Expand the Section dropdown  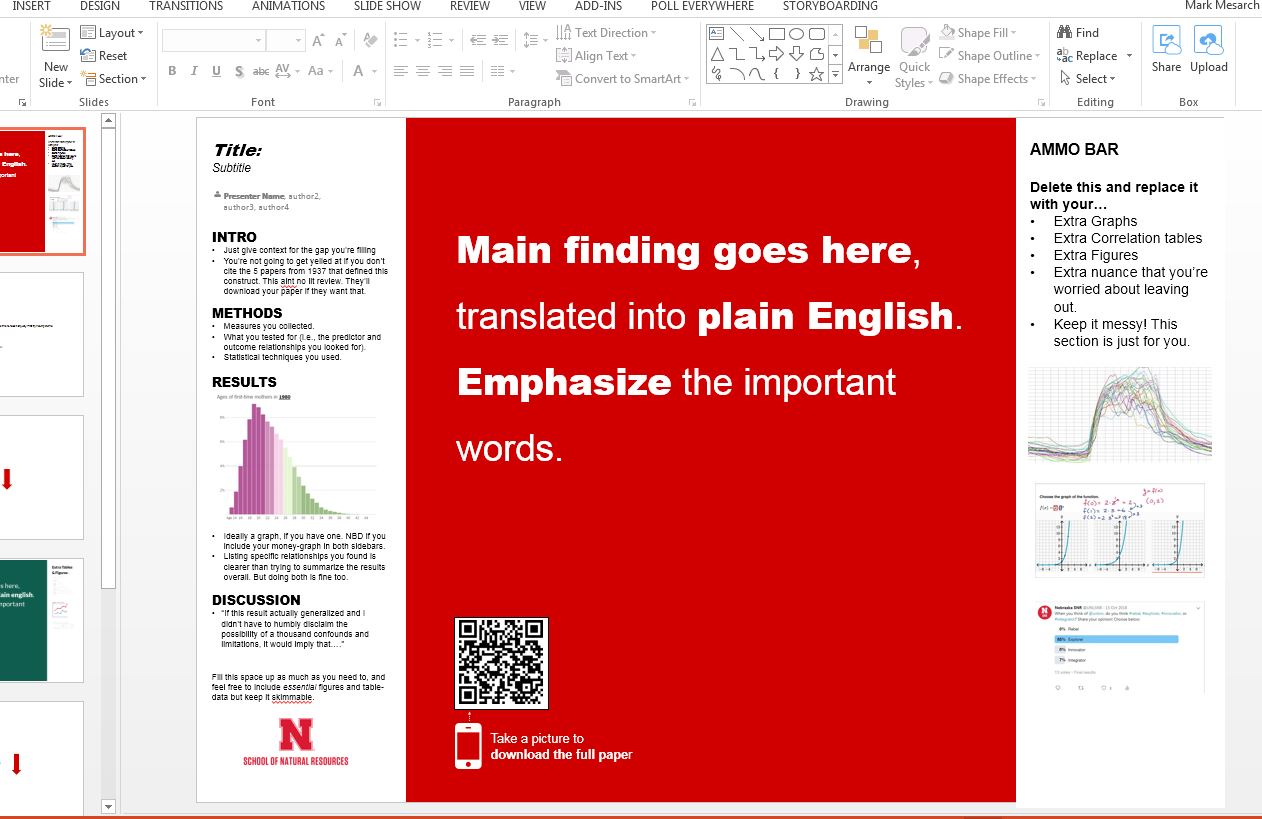click(x=113, y=79)
